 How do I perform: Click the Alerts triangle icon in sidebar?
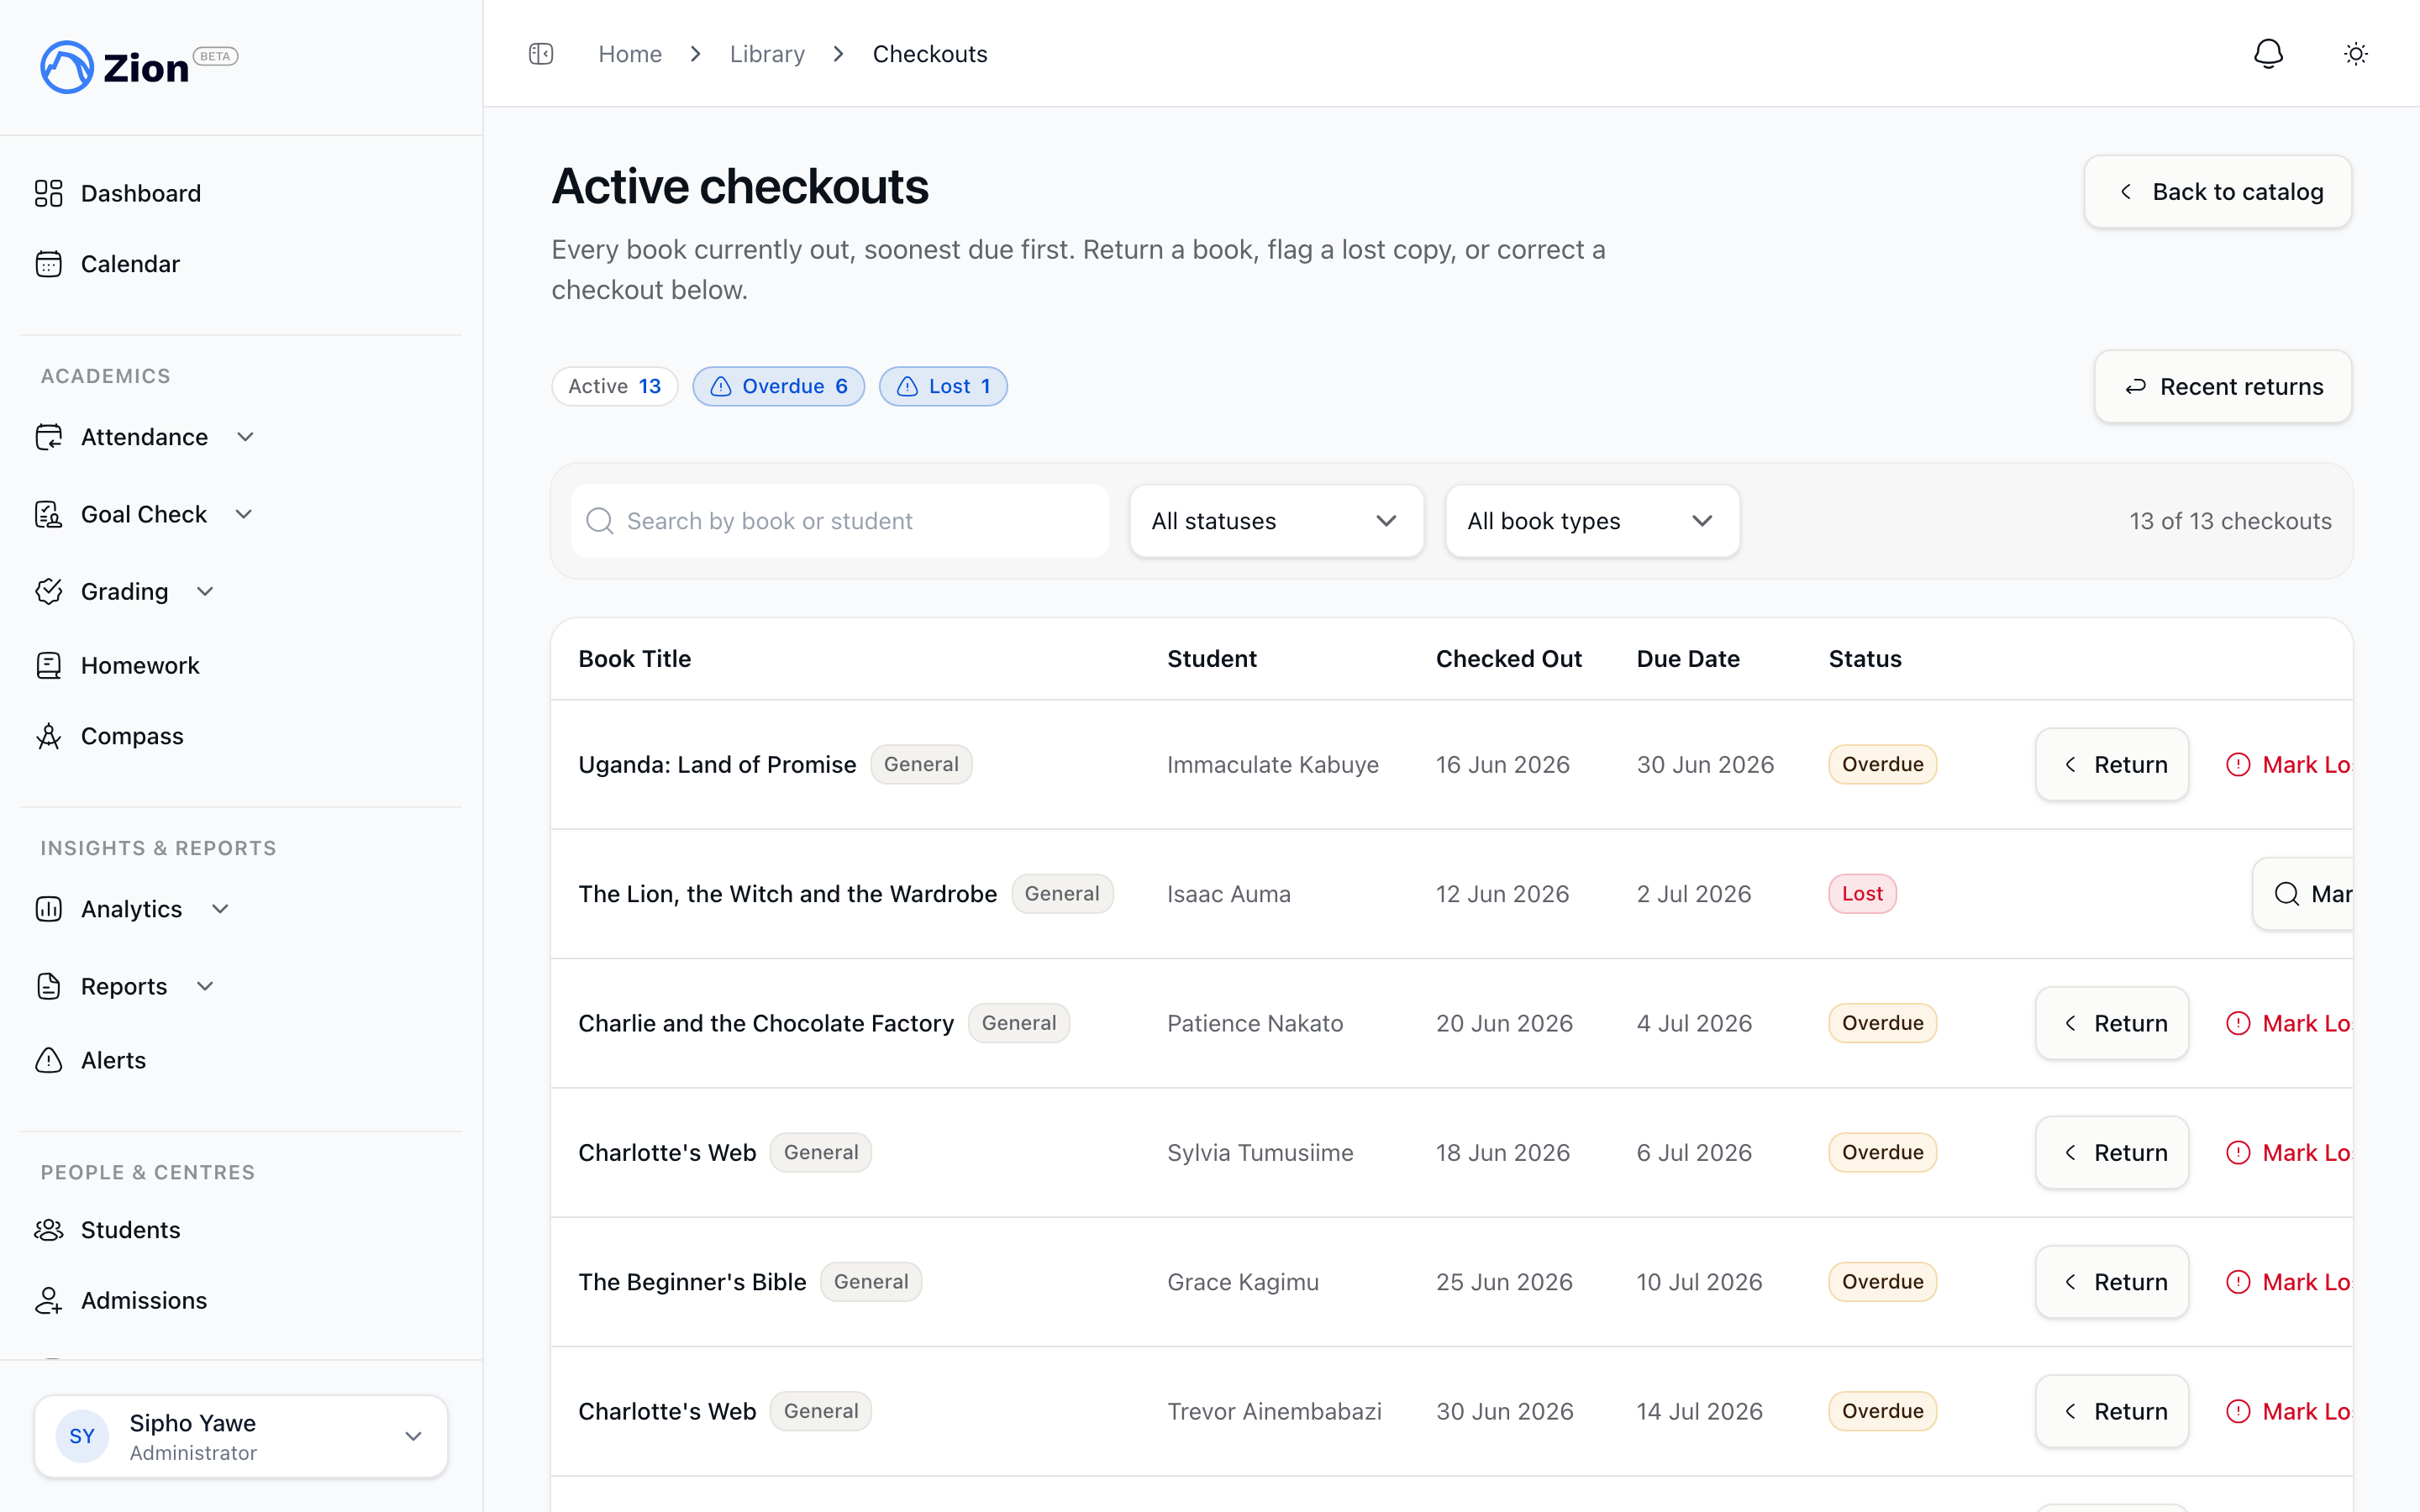[x=49, y=1060]
